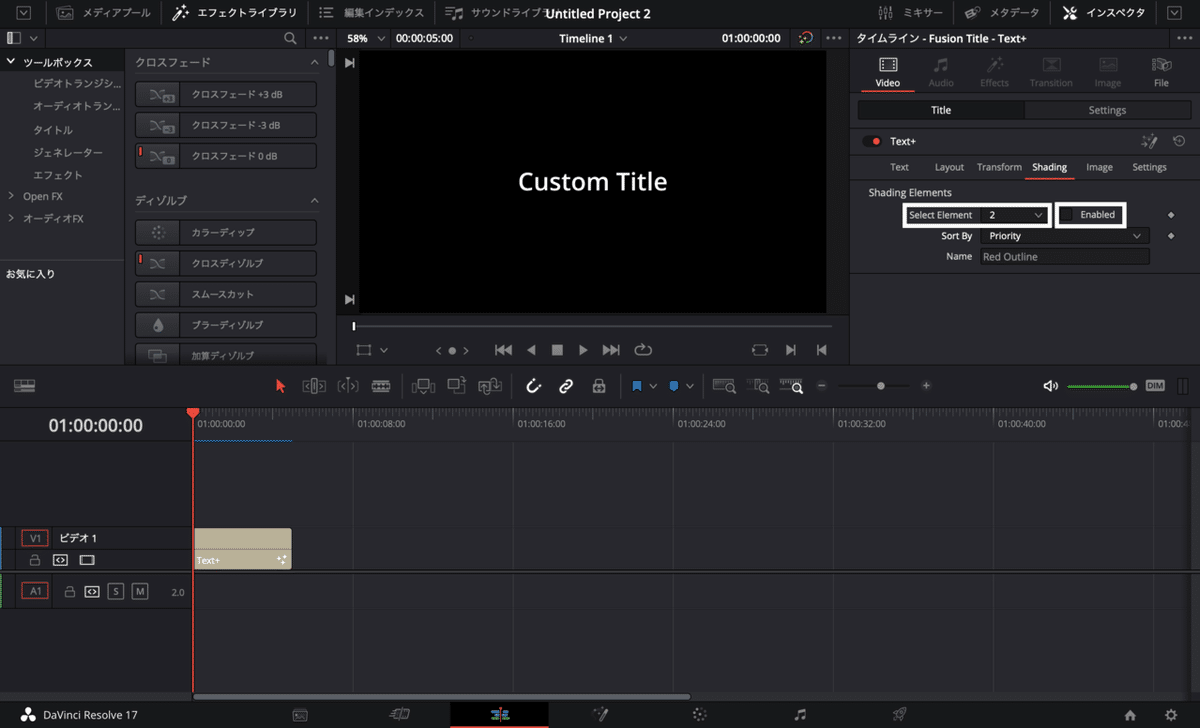Adjust the timeline zoom slider handle
Viewport: 1200px width, 728px height.
coord(880,386)
